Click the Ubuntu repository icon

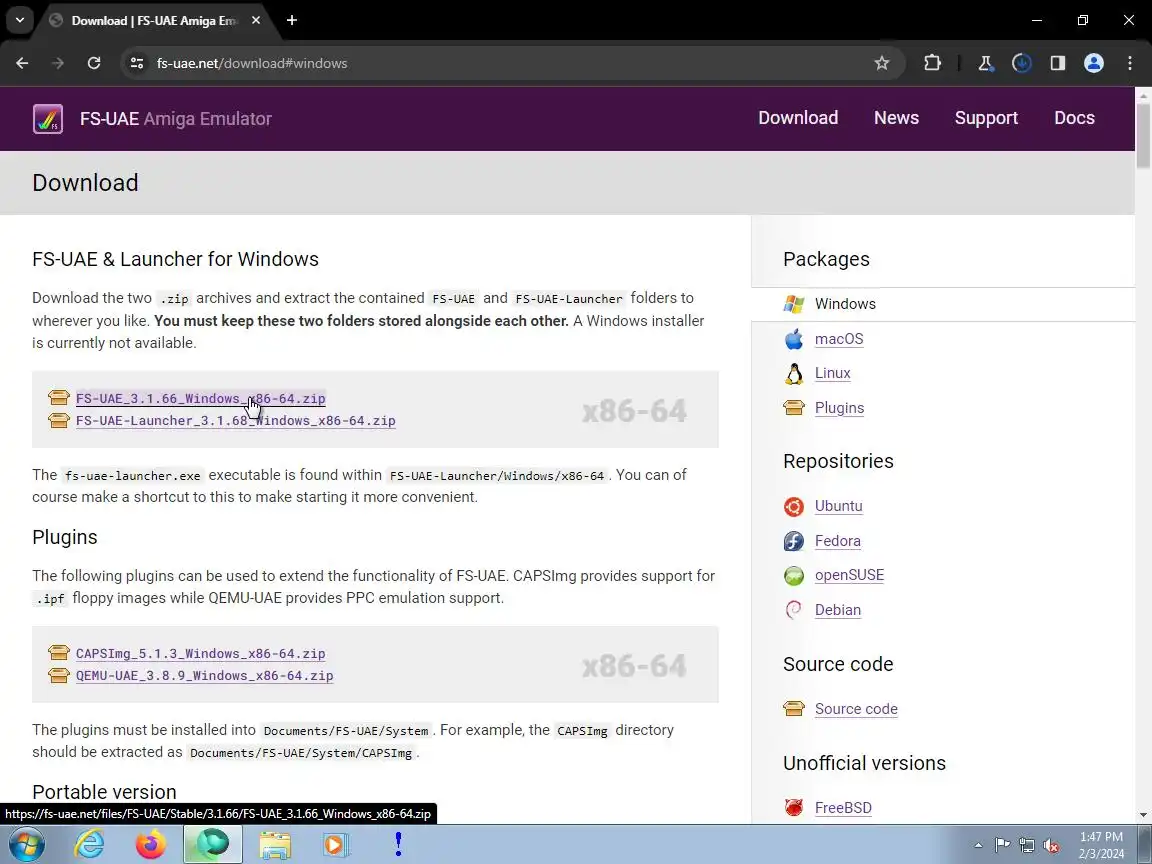coord(793,506)
